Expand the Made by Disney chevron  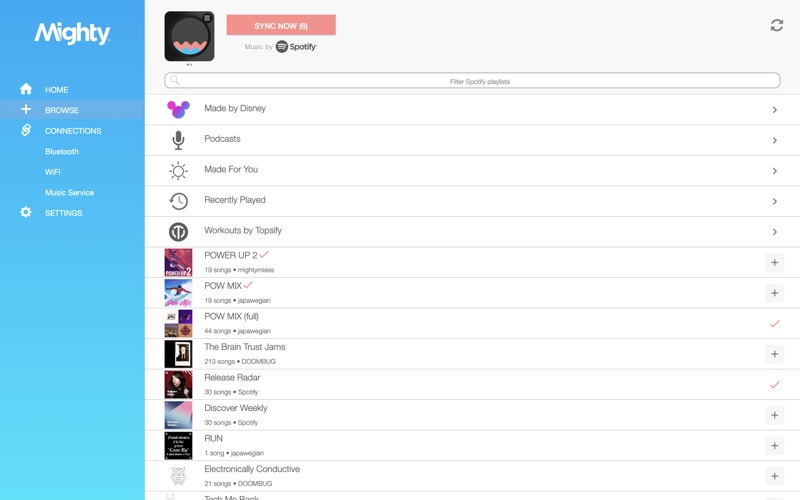click(x=774, y=110)
